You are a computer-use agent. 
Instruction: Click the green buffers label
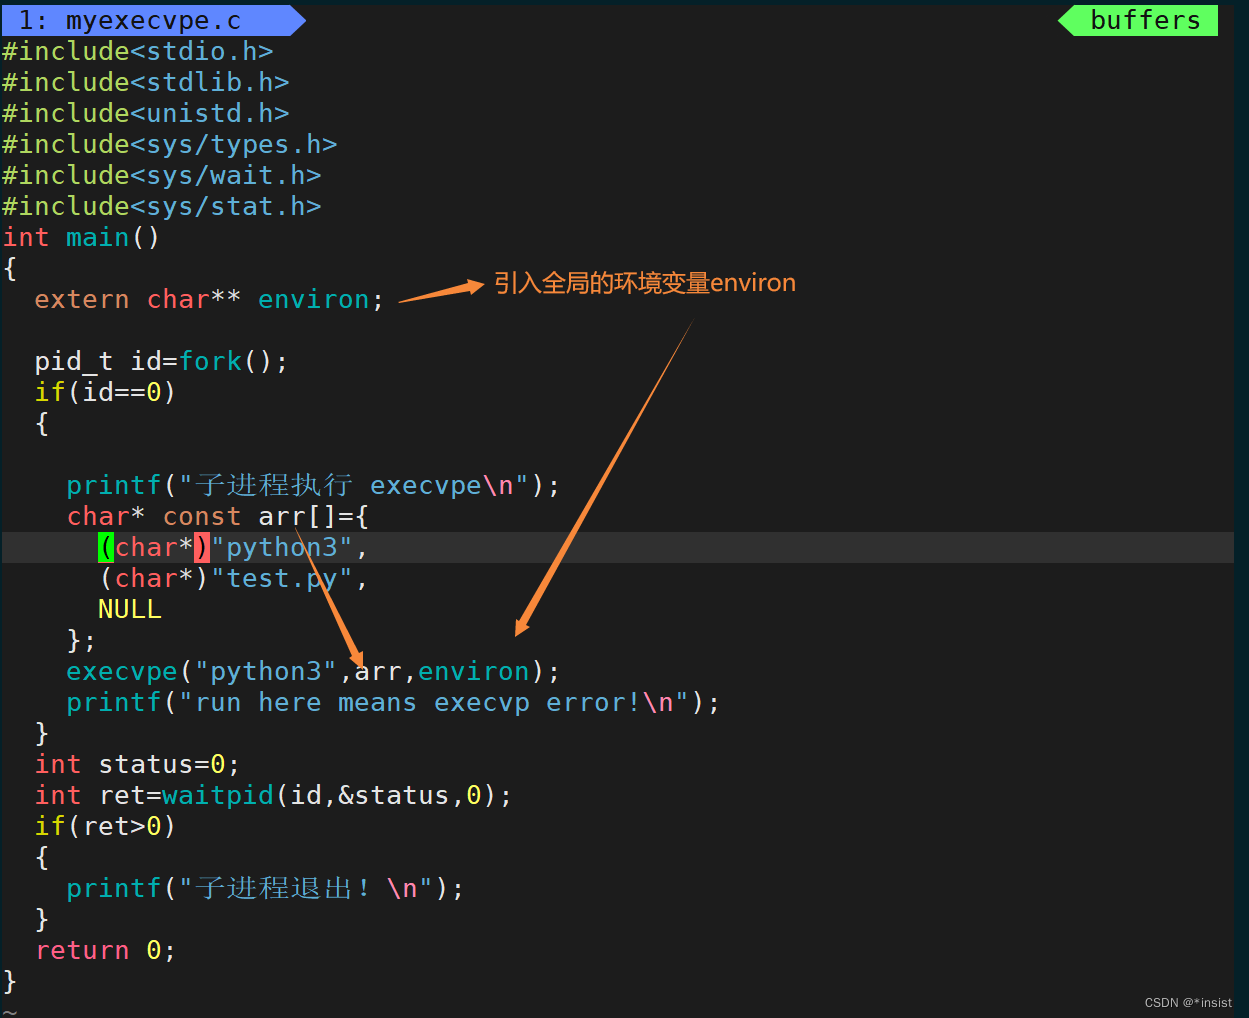click(x=1144, y=20)
